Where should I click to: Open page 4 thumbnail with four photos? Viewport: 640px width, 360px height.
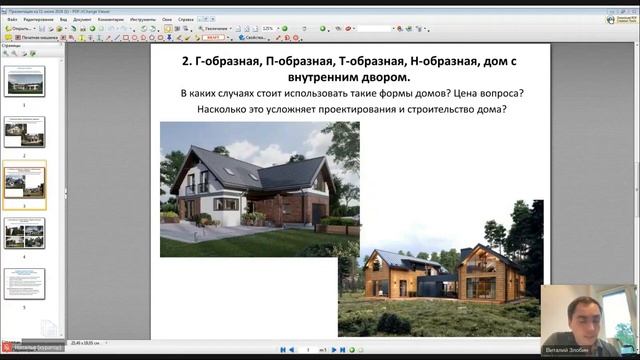pos(24,233)
